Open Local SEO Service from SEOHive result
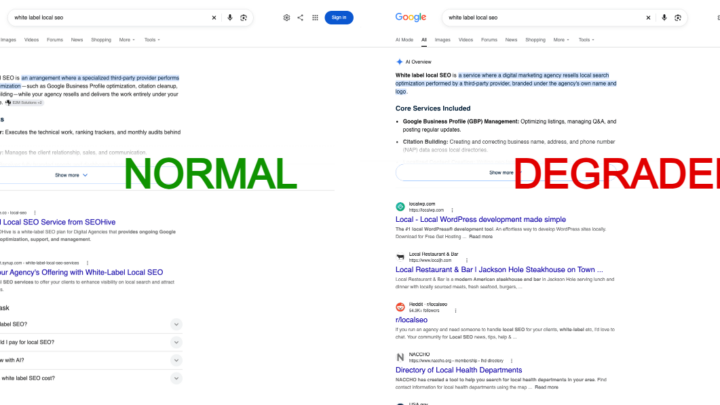This screenshot has width=720, height=405. [58, 222]
